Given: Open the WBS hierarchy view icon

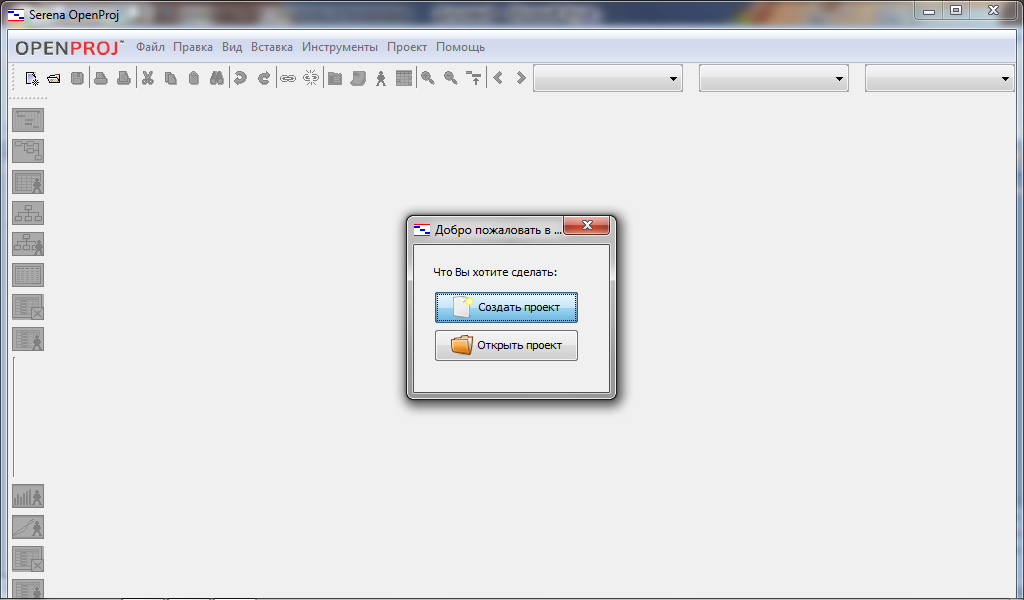Looking at the screenshot, I should click(x=28, y=213).
